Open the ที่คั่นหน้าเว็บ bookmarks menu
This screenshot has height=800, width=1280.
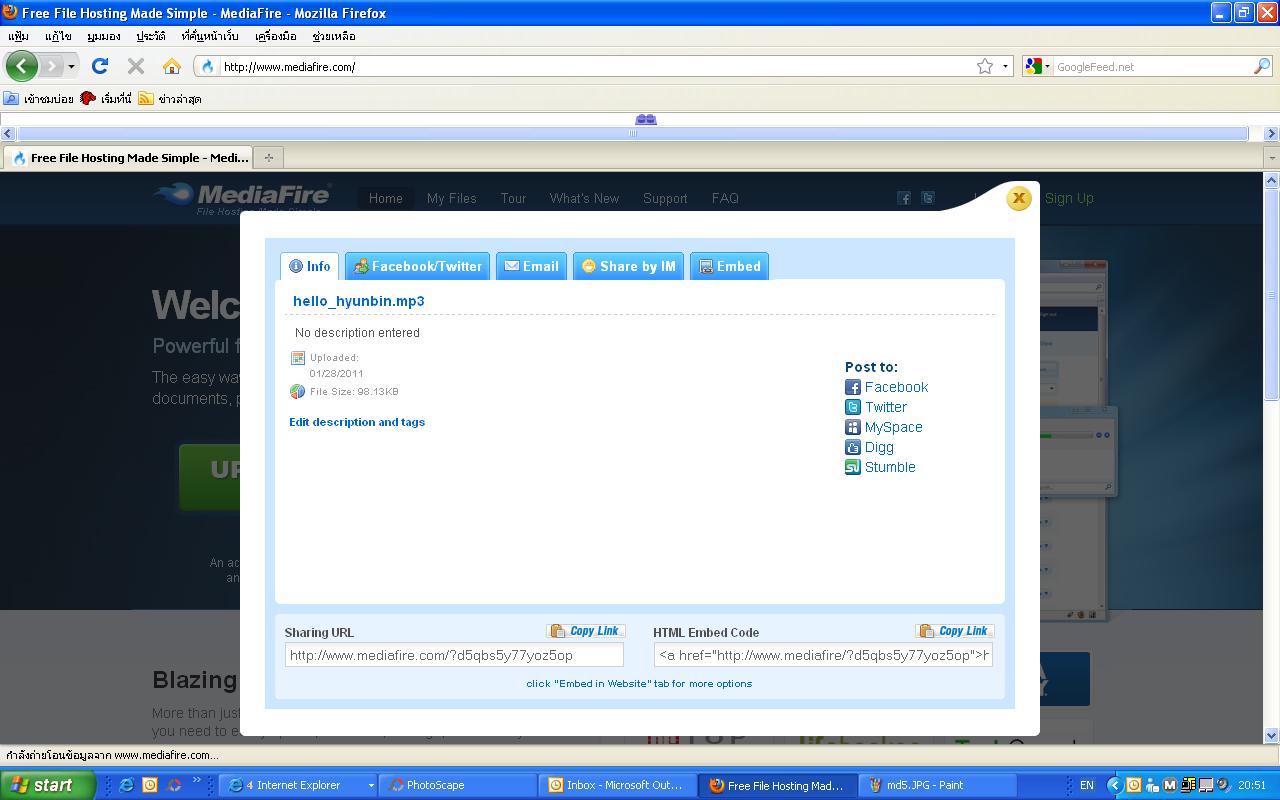coord(210,36)
